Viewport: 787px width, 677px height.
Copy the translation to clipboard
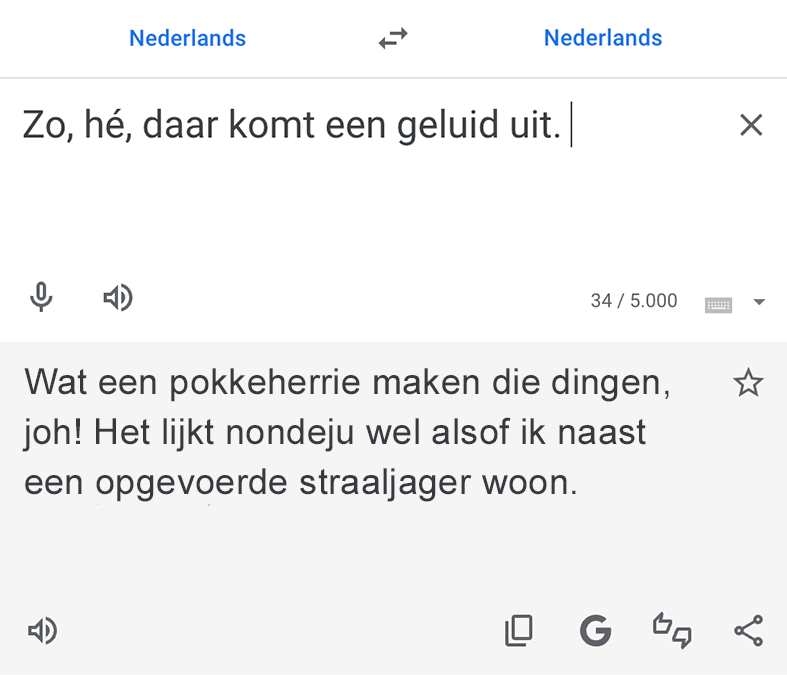519,630
